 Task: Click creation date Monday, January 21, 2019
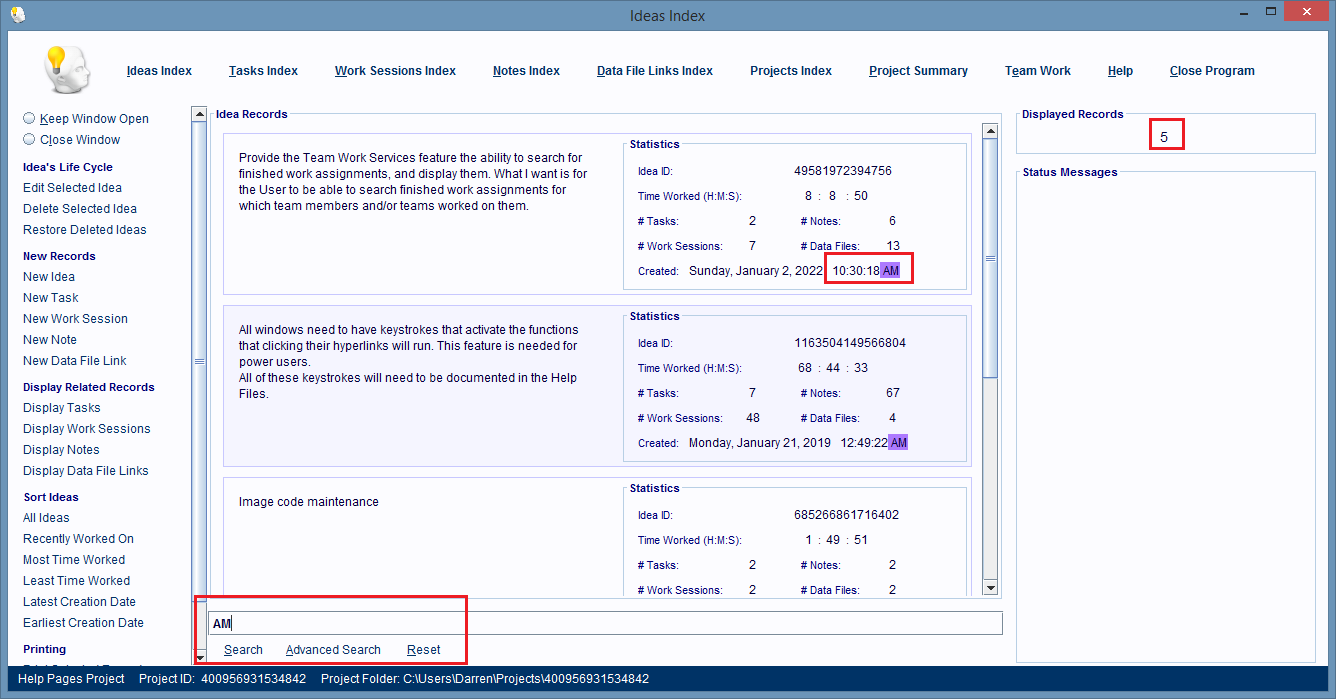(759, 443)
